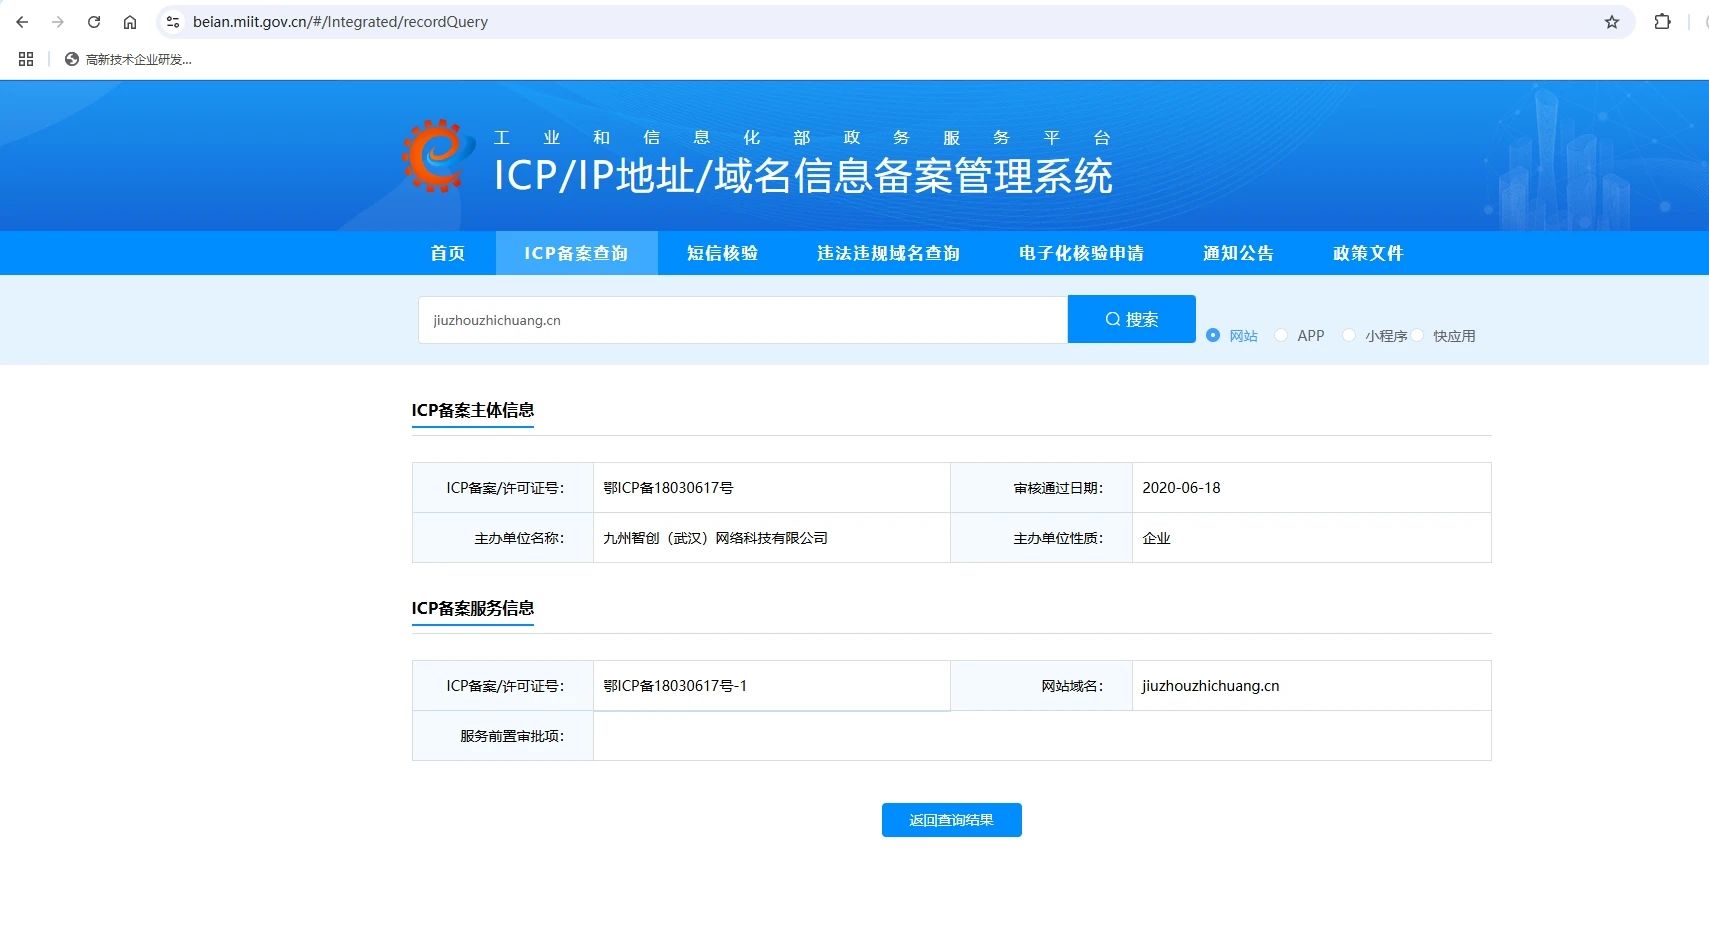
Task: Click the 主办单位名称 label
Action: tap(519, 538)
